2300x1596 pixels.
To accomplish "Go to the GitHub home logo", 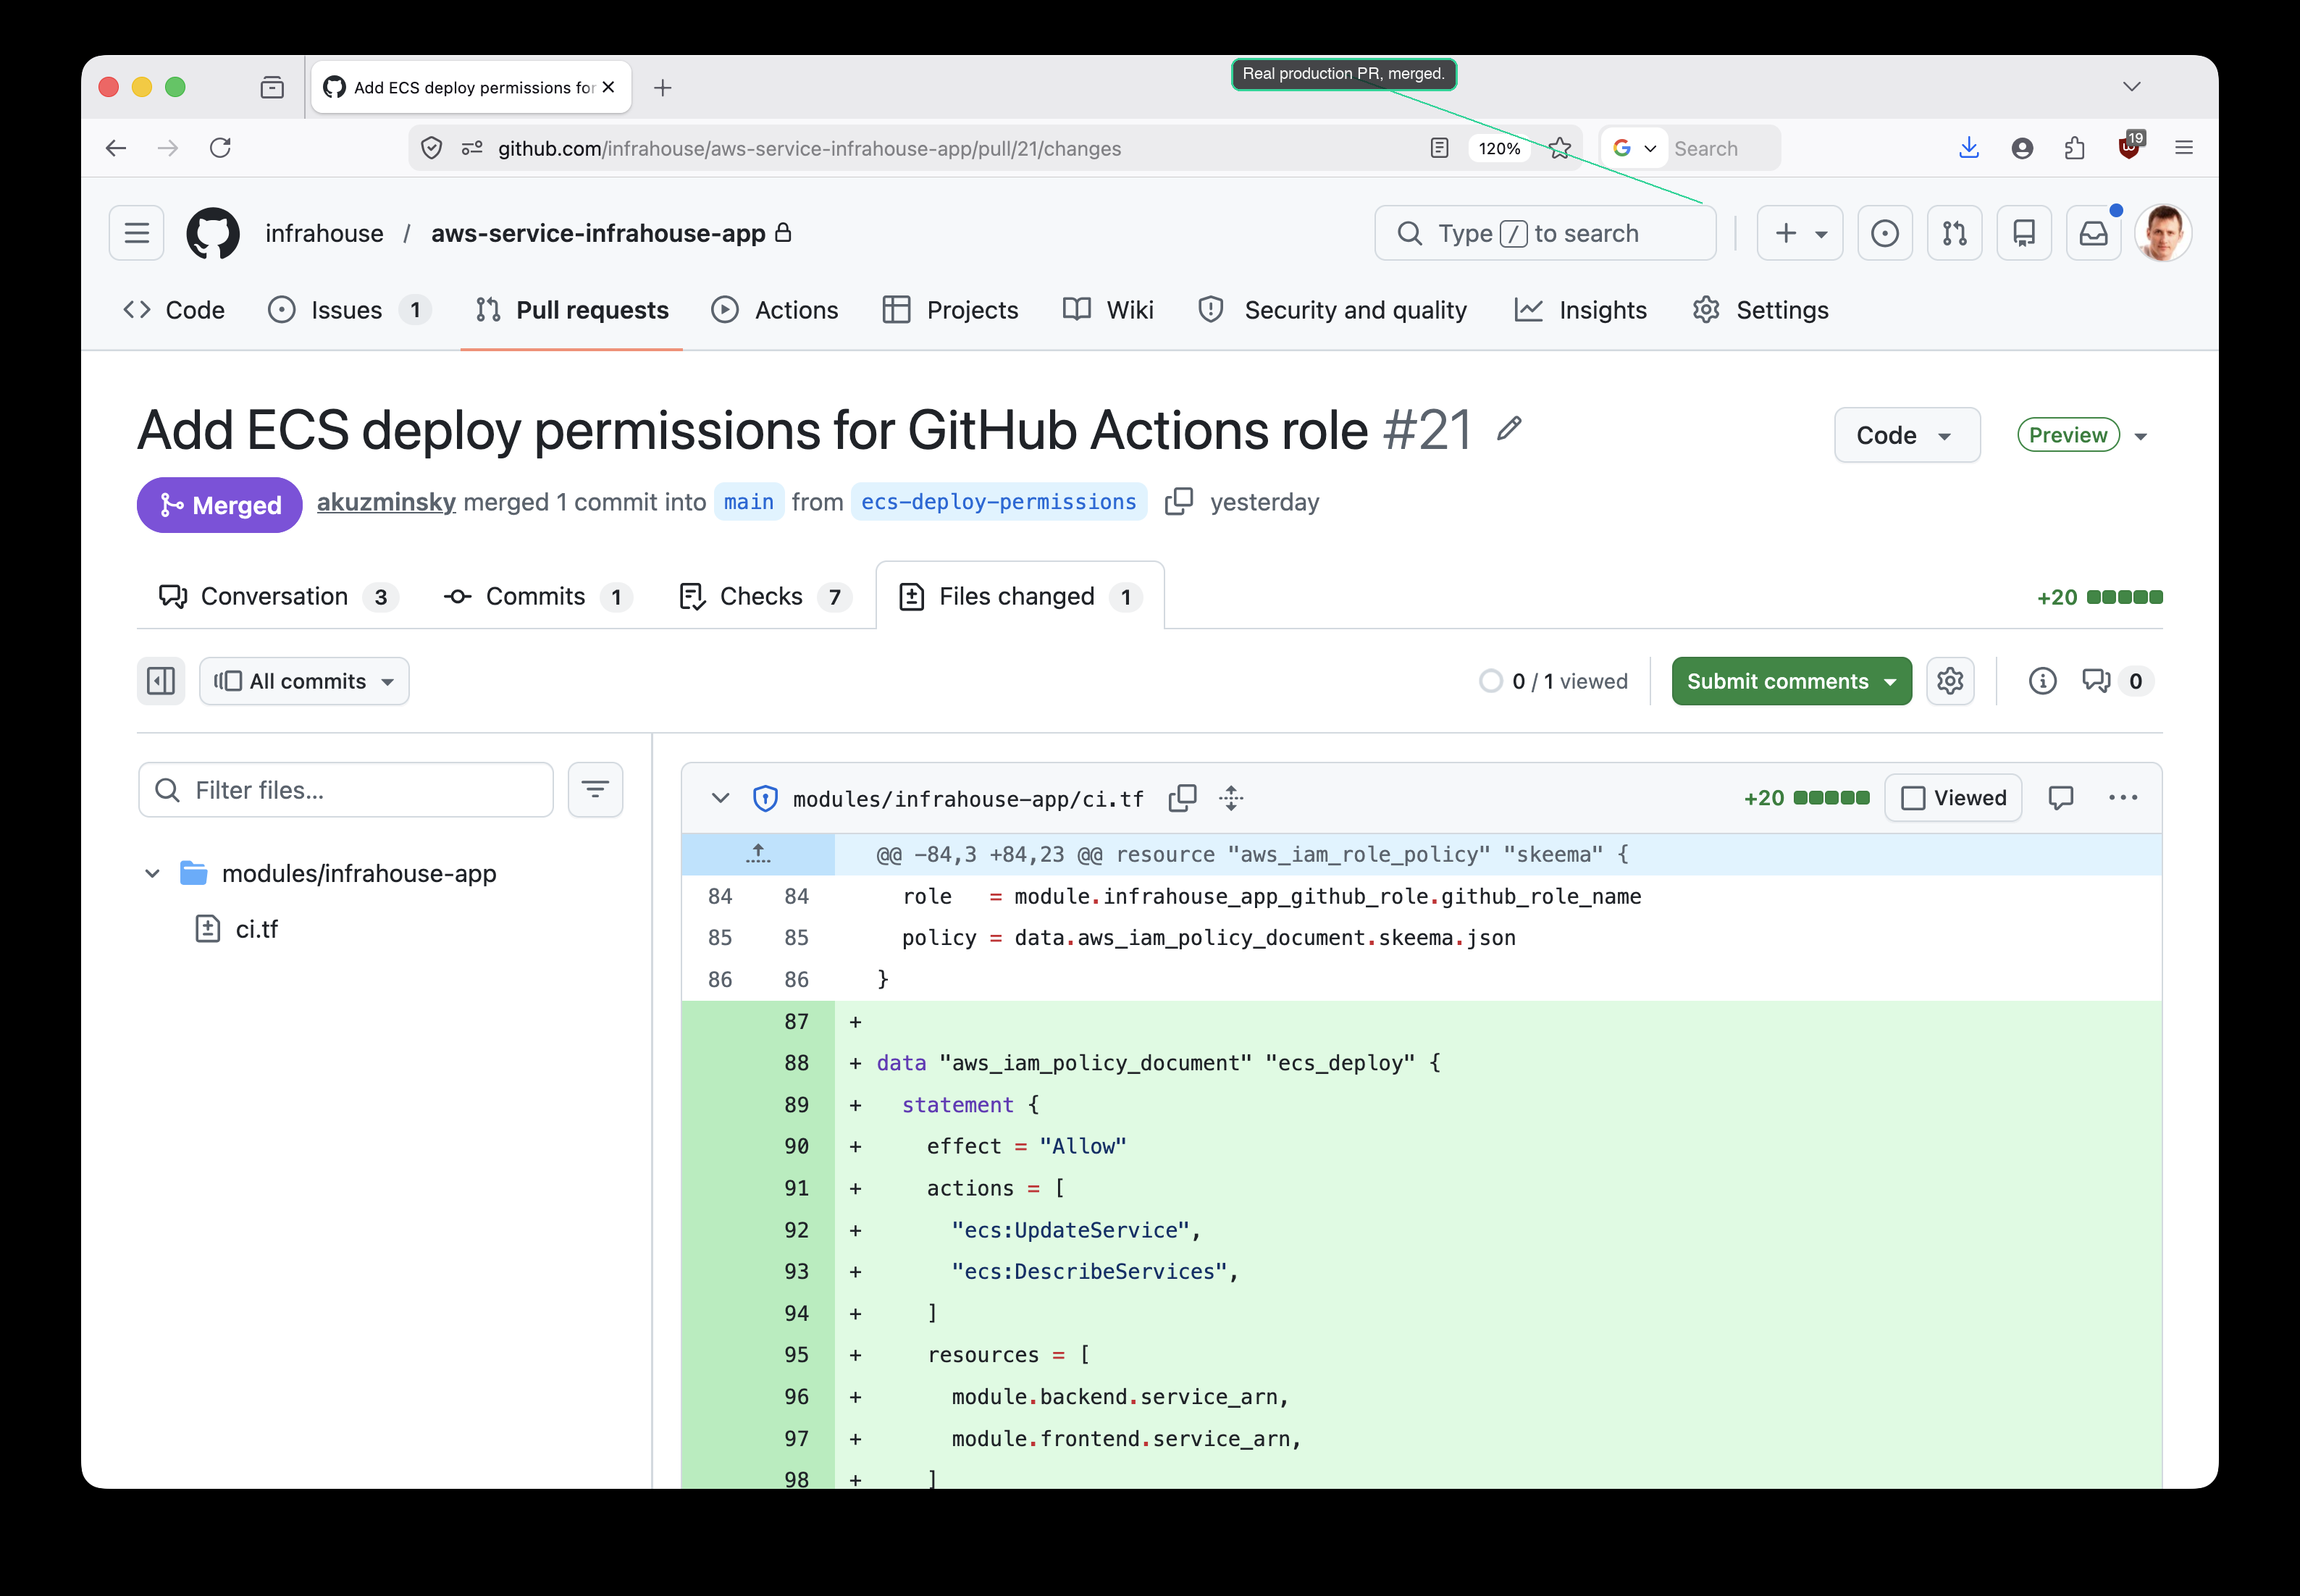I will [x=213, y=233].
